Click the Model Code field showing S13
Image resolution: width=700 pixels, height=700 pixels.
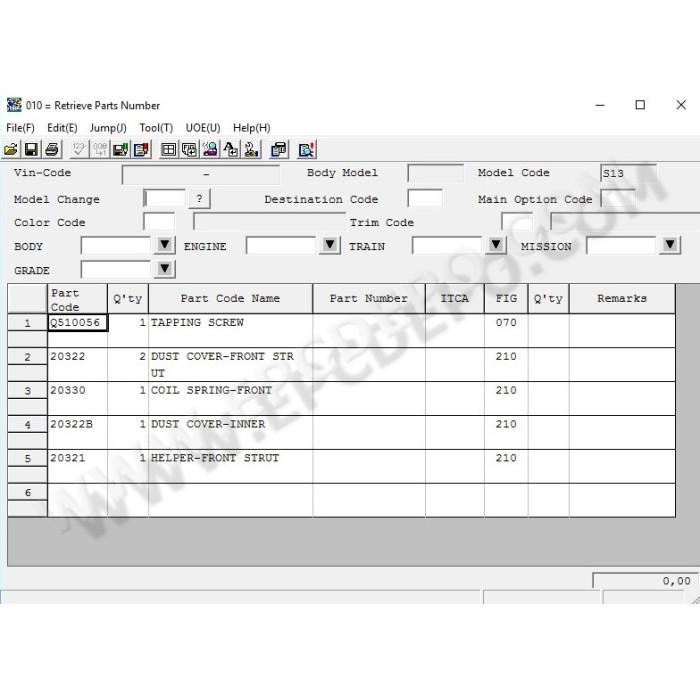coord(629,173)
